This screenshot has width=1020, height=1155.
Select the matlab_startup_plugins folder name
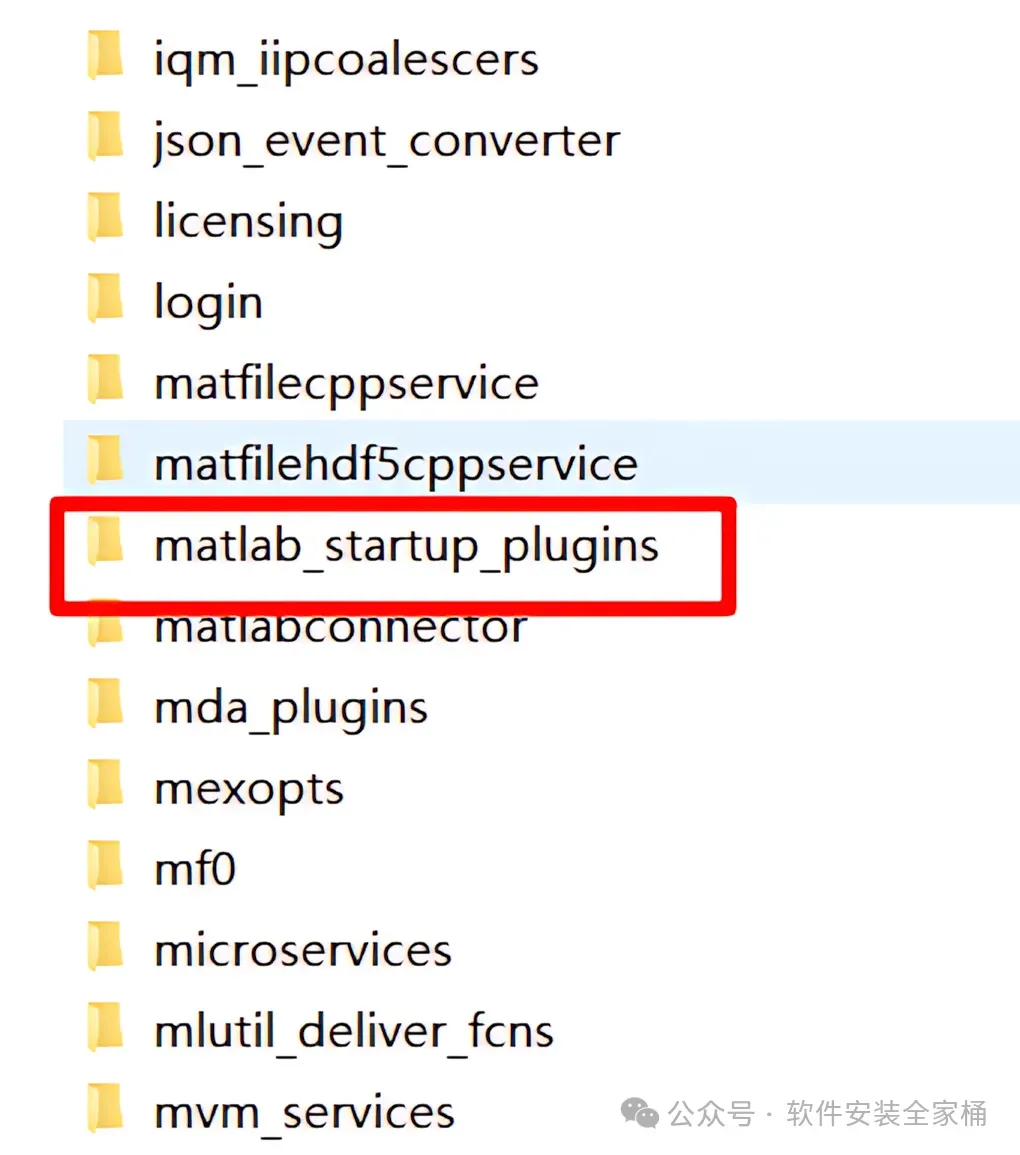click(x=406, y=547)
